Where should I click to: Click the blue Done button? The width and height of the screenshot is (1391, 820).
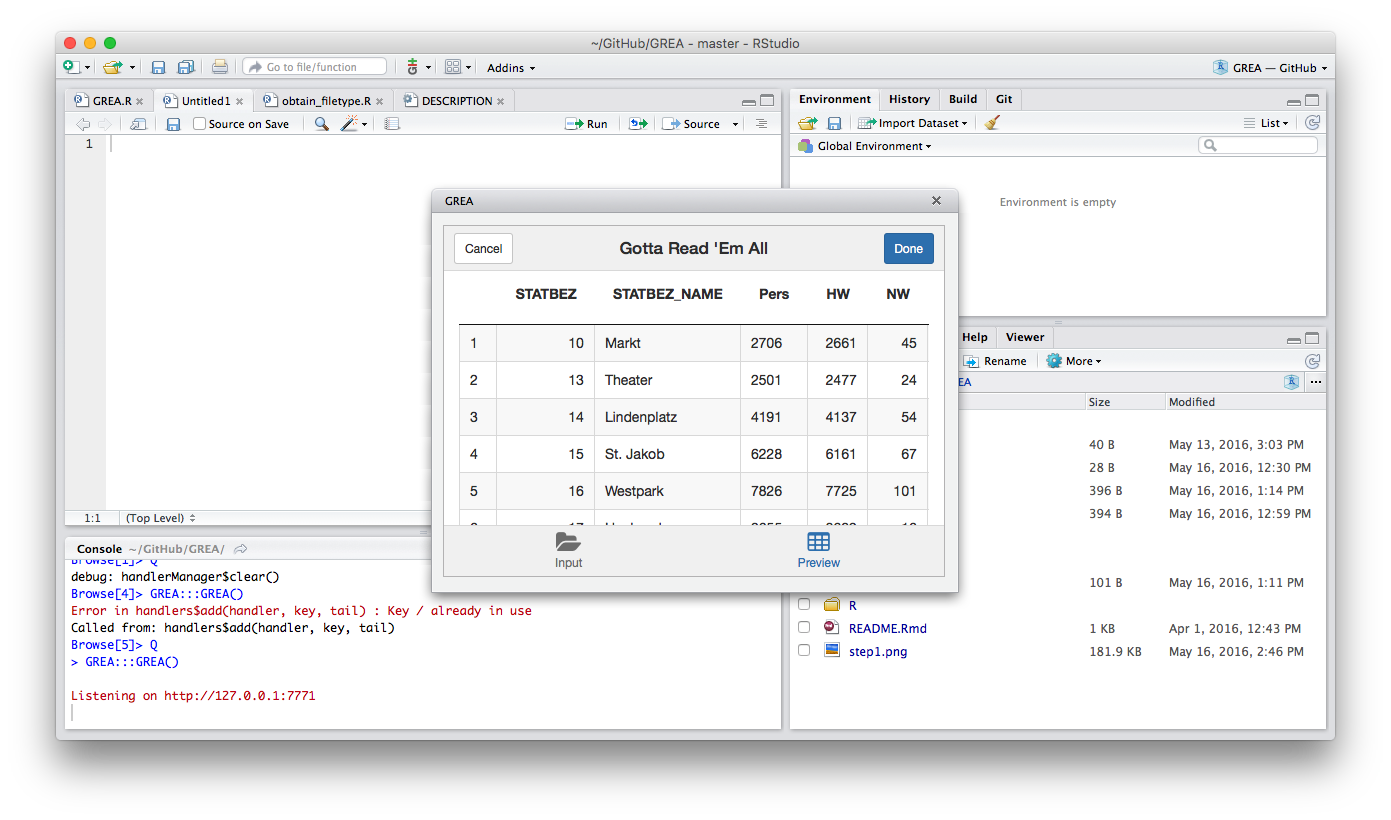[908, 248]
